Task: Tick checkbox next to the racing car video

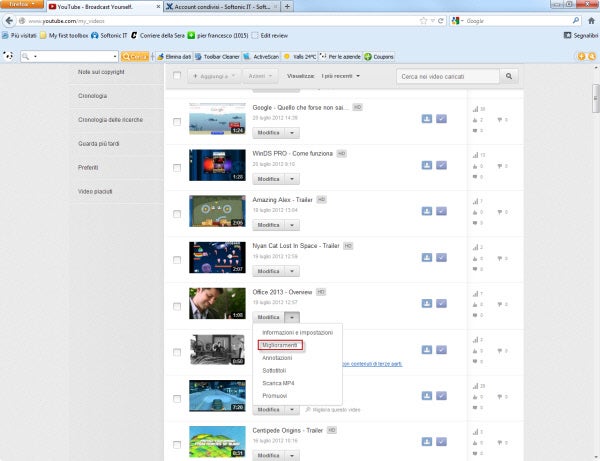Action: click(177, 399)
